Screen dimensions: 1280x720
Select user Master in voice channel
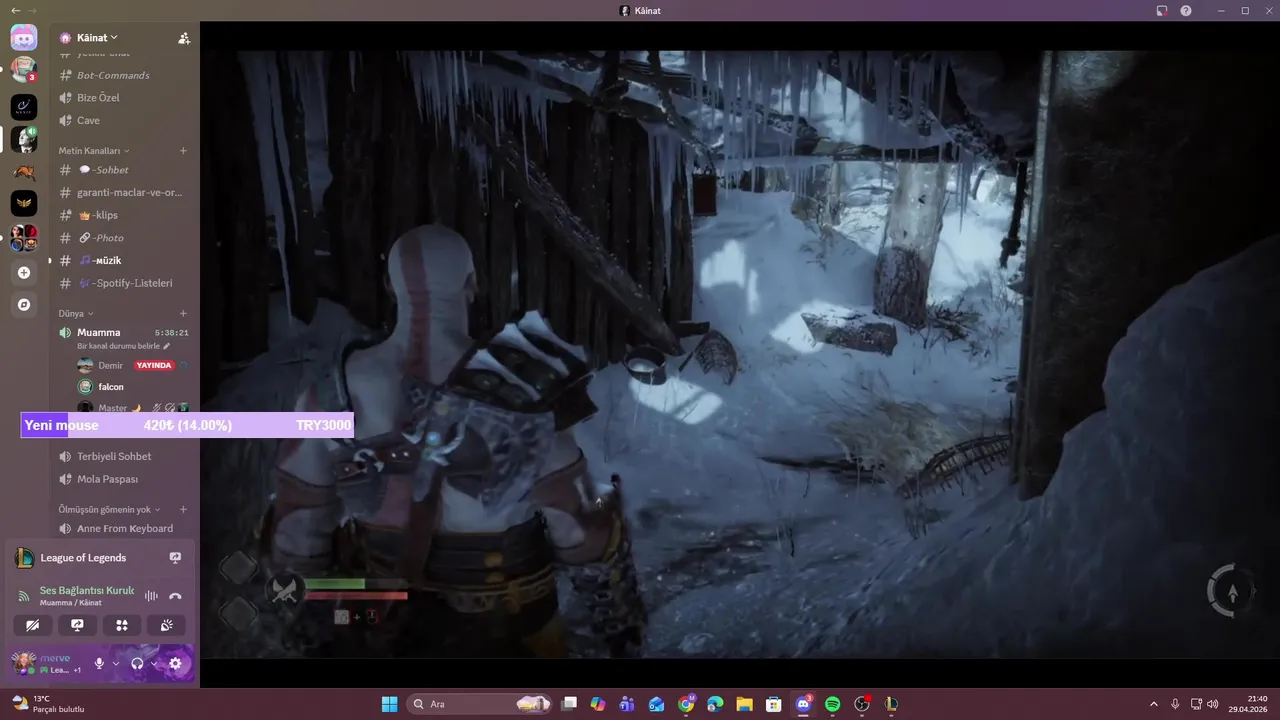pos(112,408)
